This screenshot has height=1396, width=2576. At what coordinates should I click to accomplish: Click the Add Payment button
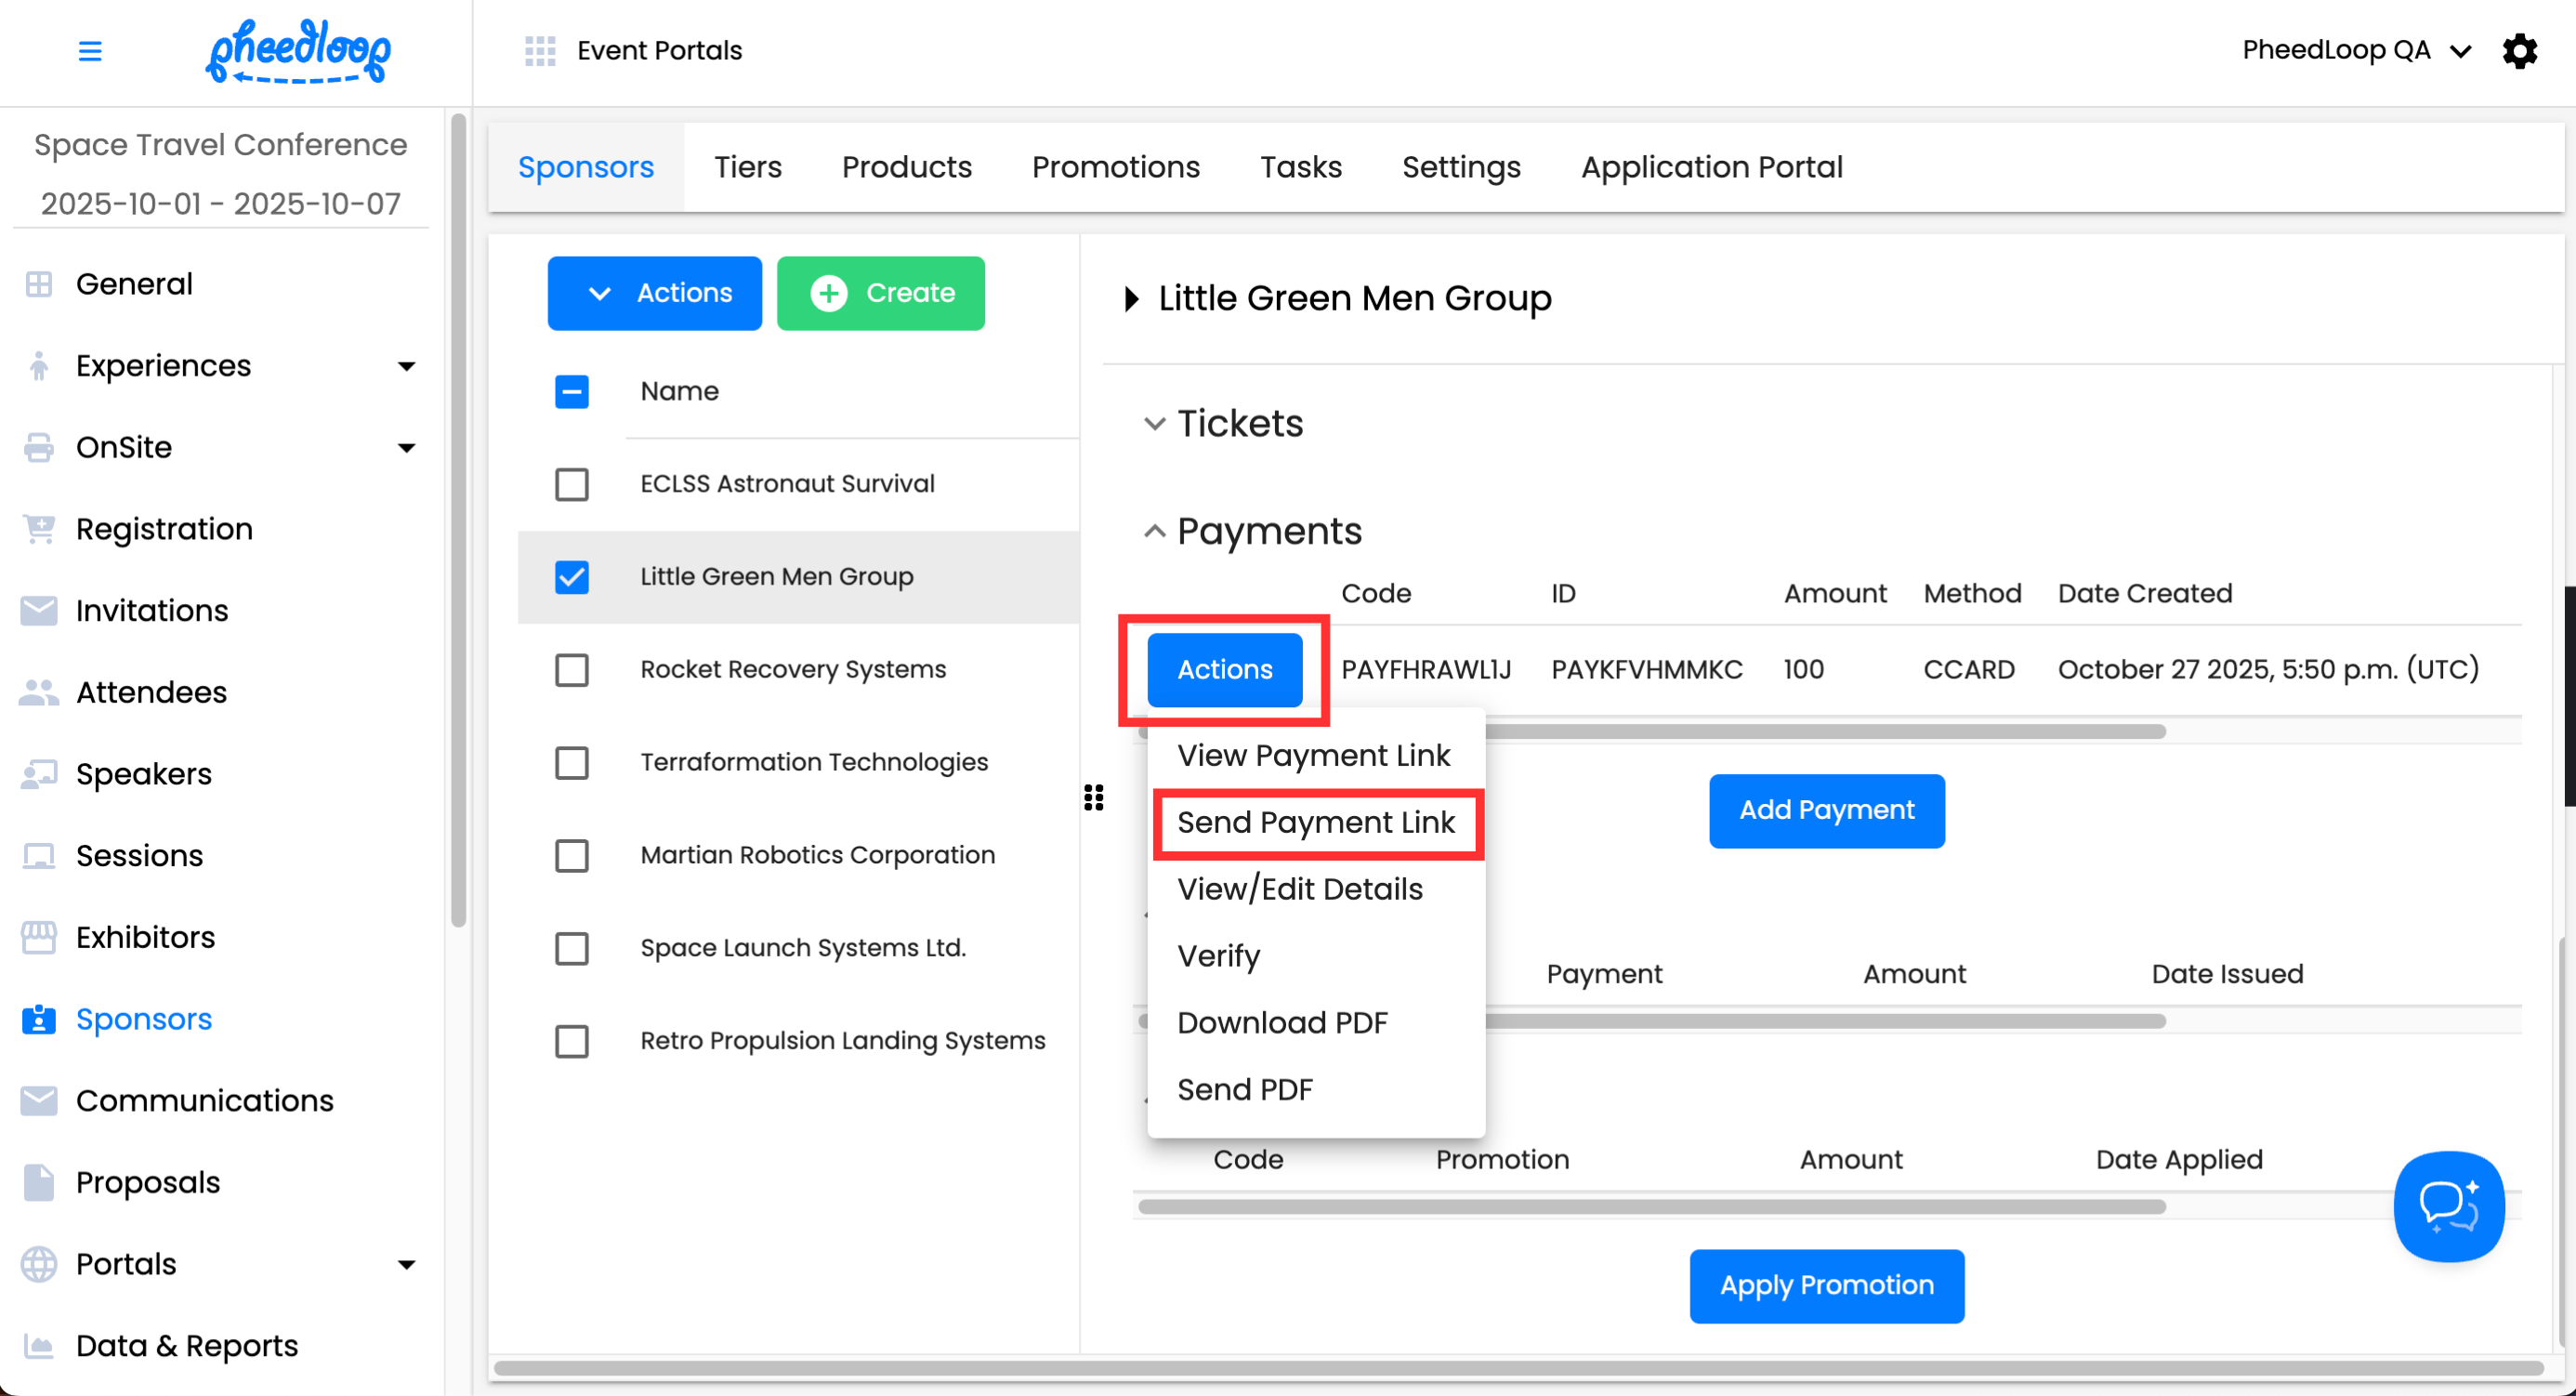point(1826,810)
